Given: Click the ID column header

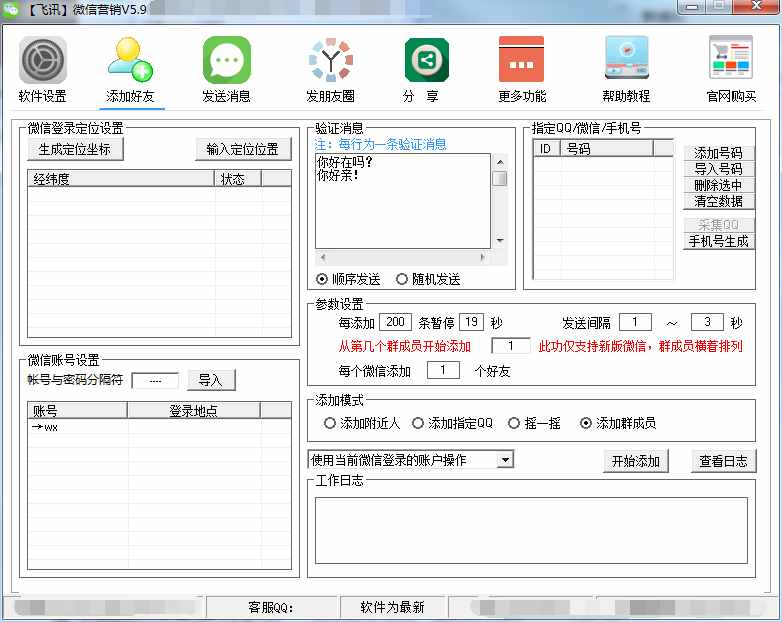Looking at the screenshot, I should click(547, 148).
